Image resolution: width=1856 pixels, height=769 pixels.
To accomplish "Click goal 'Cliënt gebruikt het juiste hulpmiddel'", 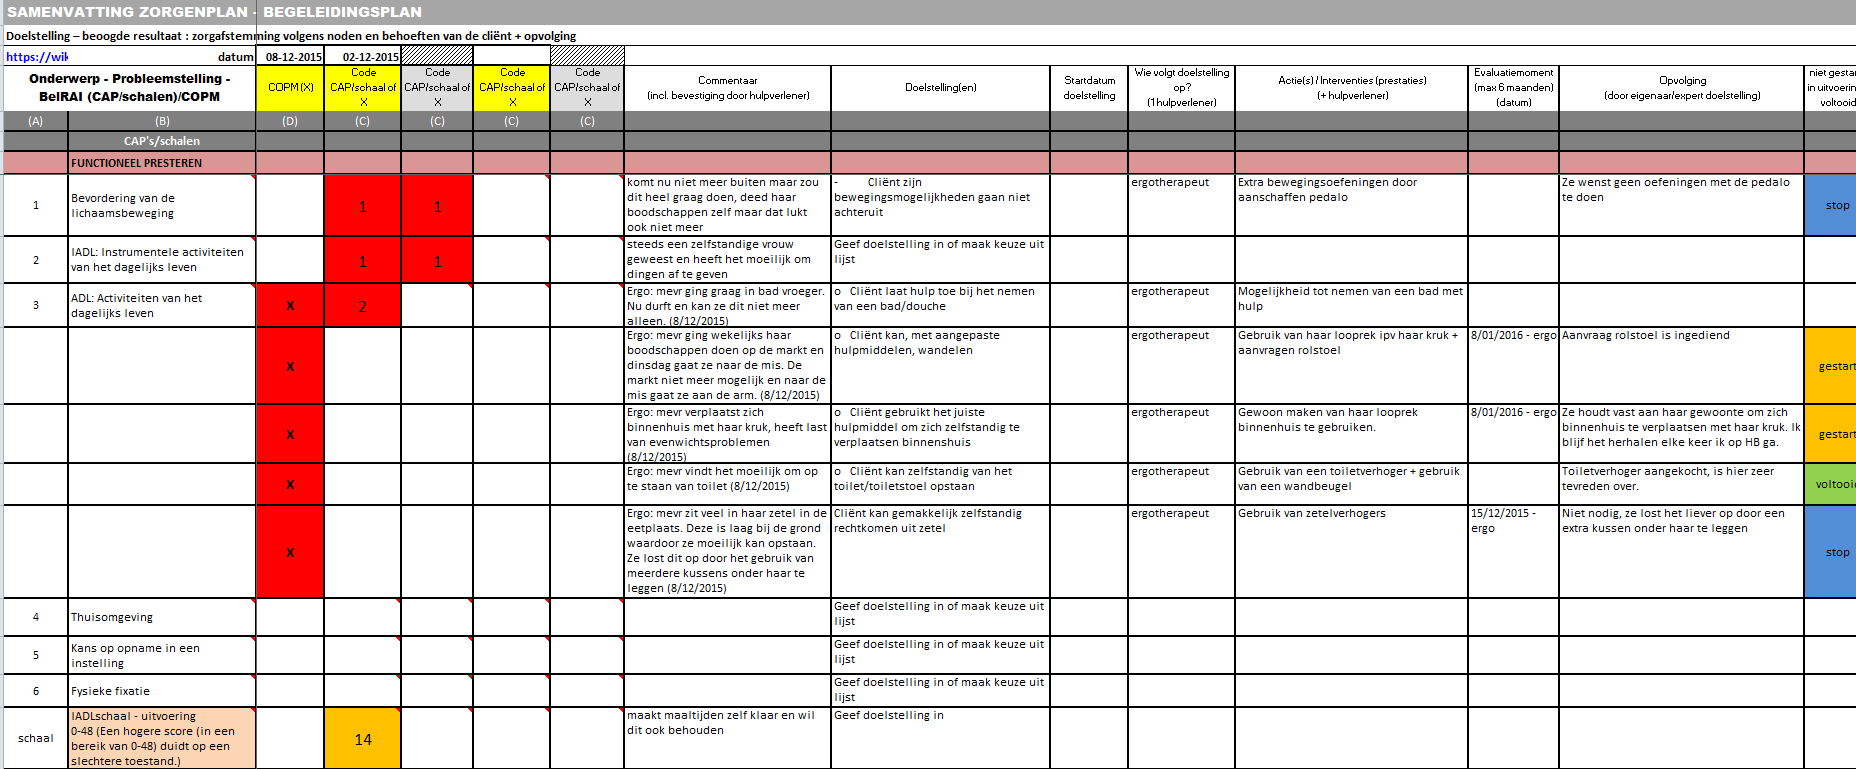I will coord(940,434).
